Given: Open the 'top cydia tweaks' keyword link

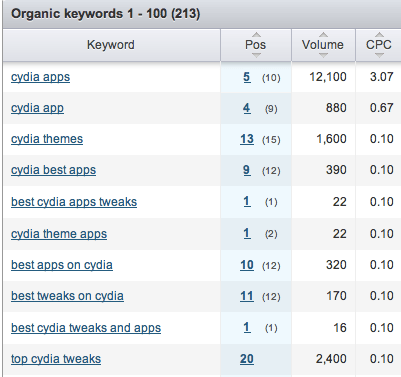Looking at the screenshot, I should point(56,359).
